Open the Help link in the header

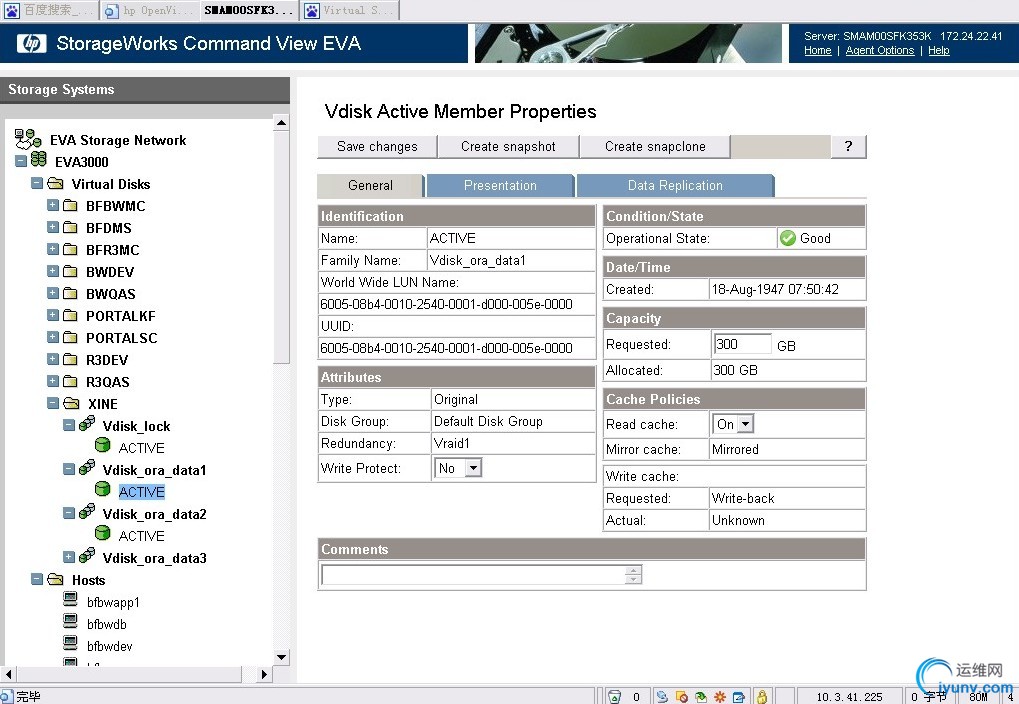click(x=938, y=51)
